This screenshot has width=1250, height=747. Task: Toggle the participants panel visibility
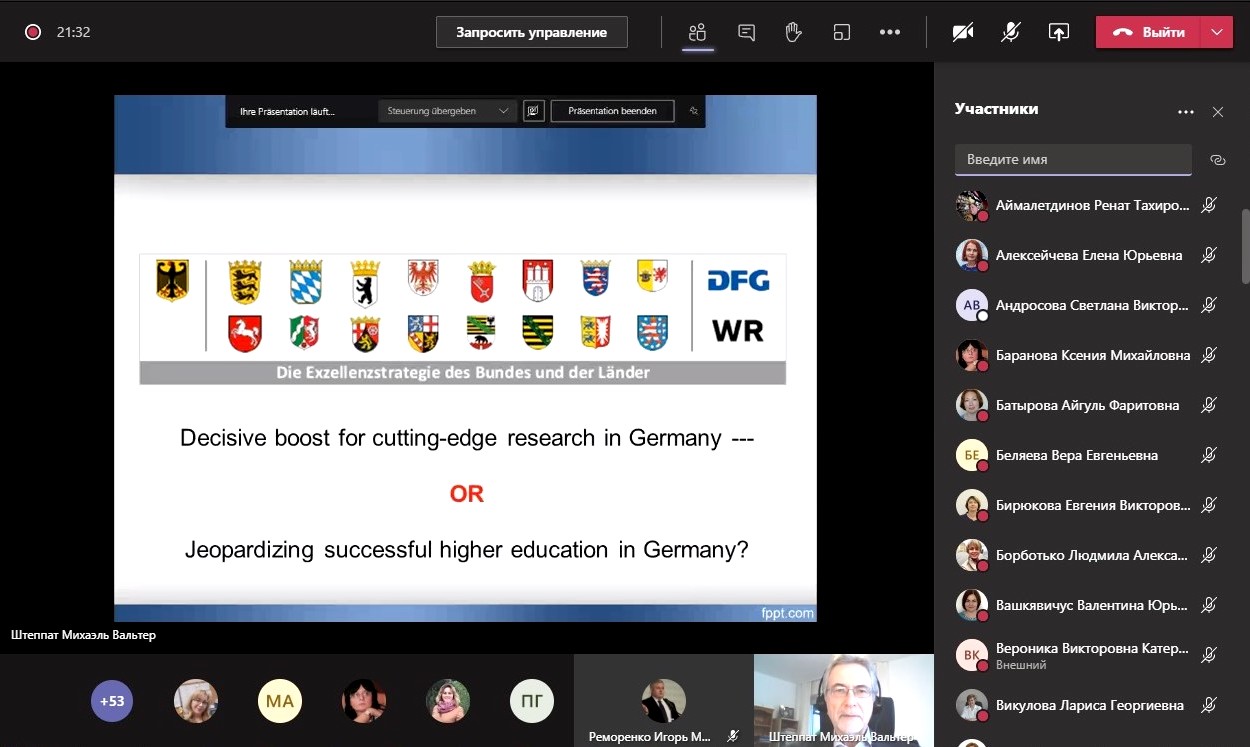click(698, 32)
